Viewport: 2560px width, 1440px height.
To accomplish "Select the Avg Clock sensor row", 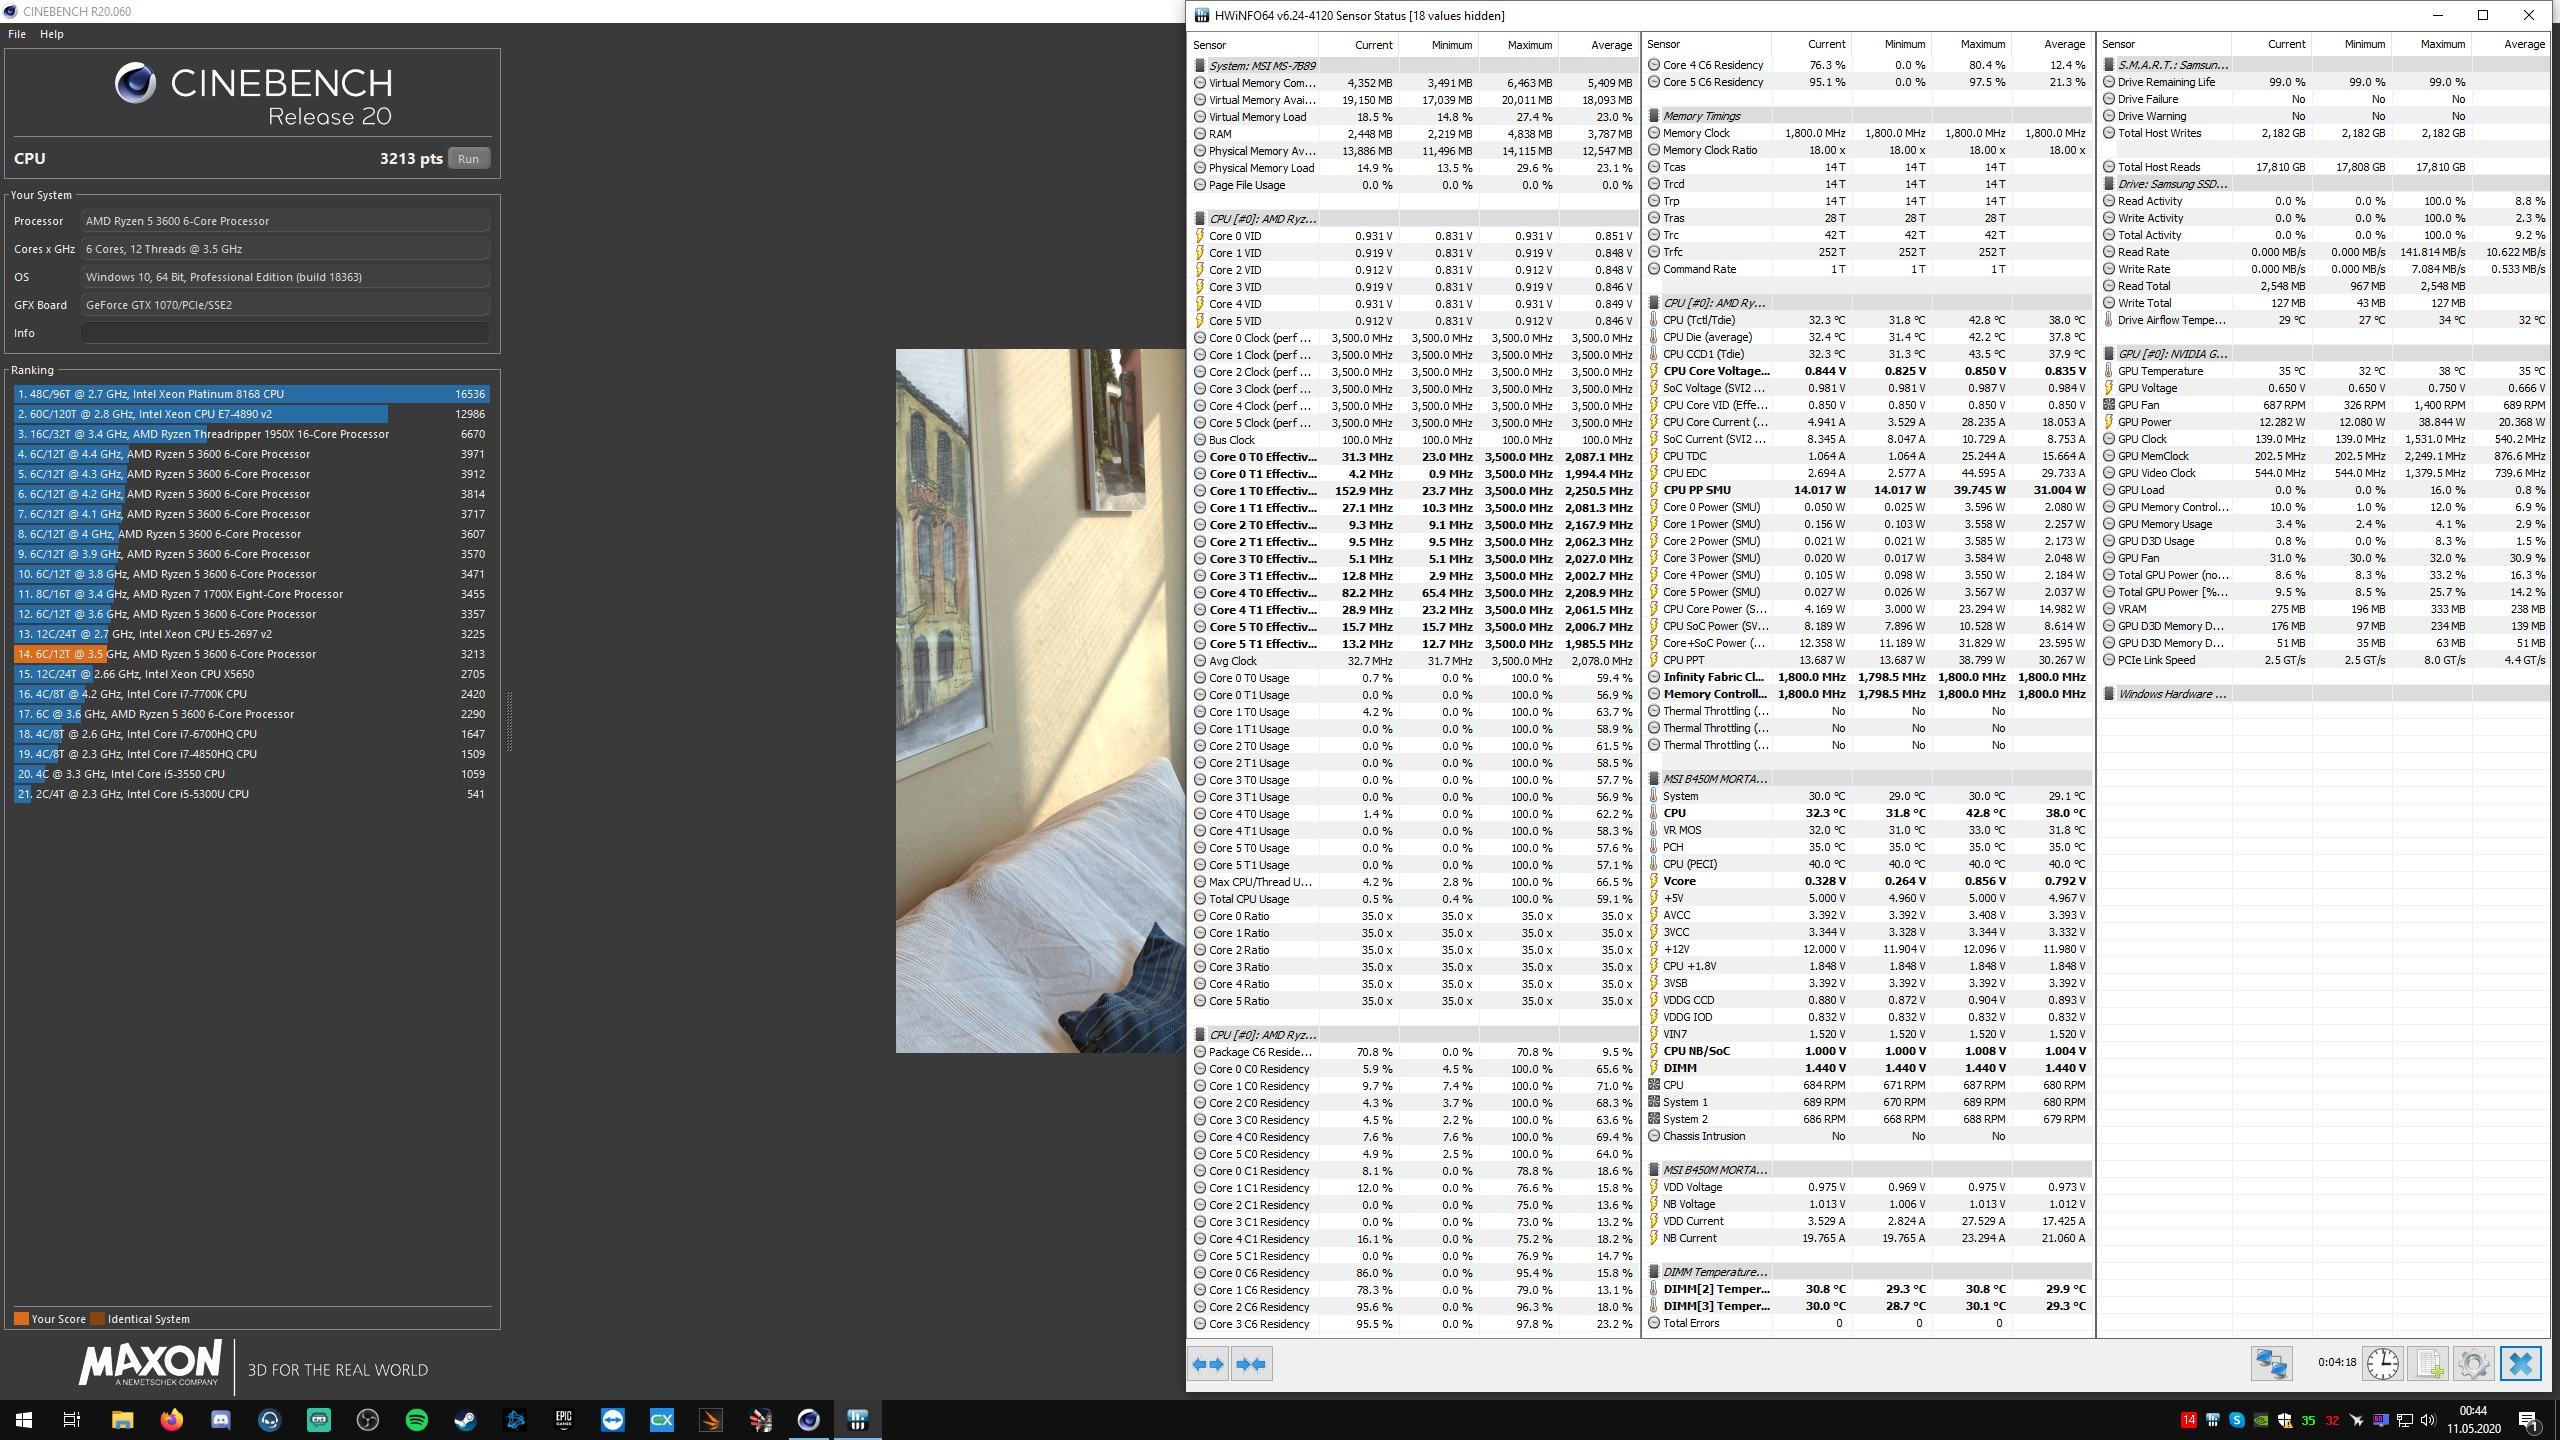I will coord(1414,661).
